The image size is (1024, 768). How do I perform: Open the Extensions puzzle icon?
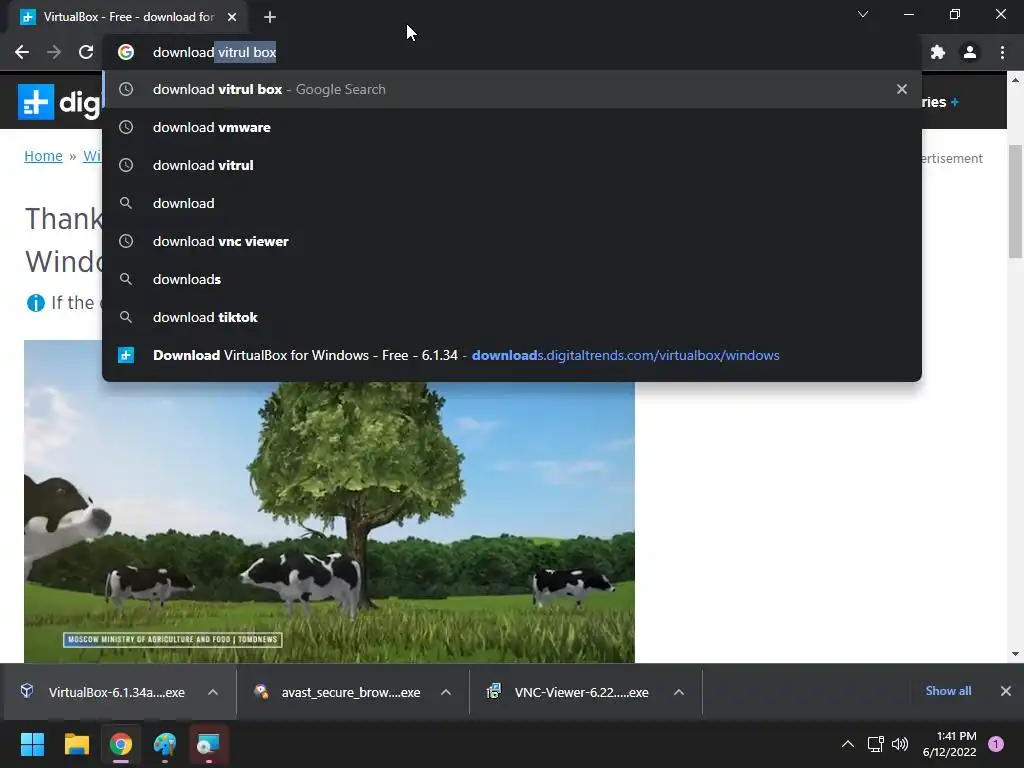[x=938, y=52]
